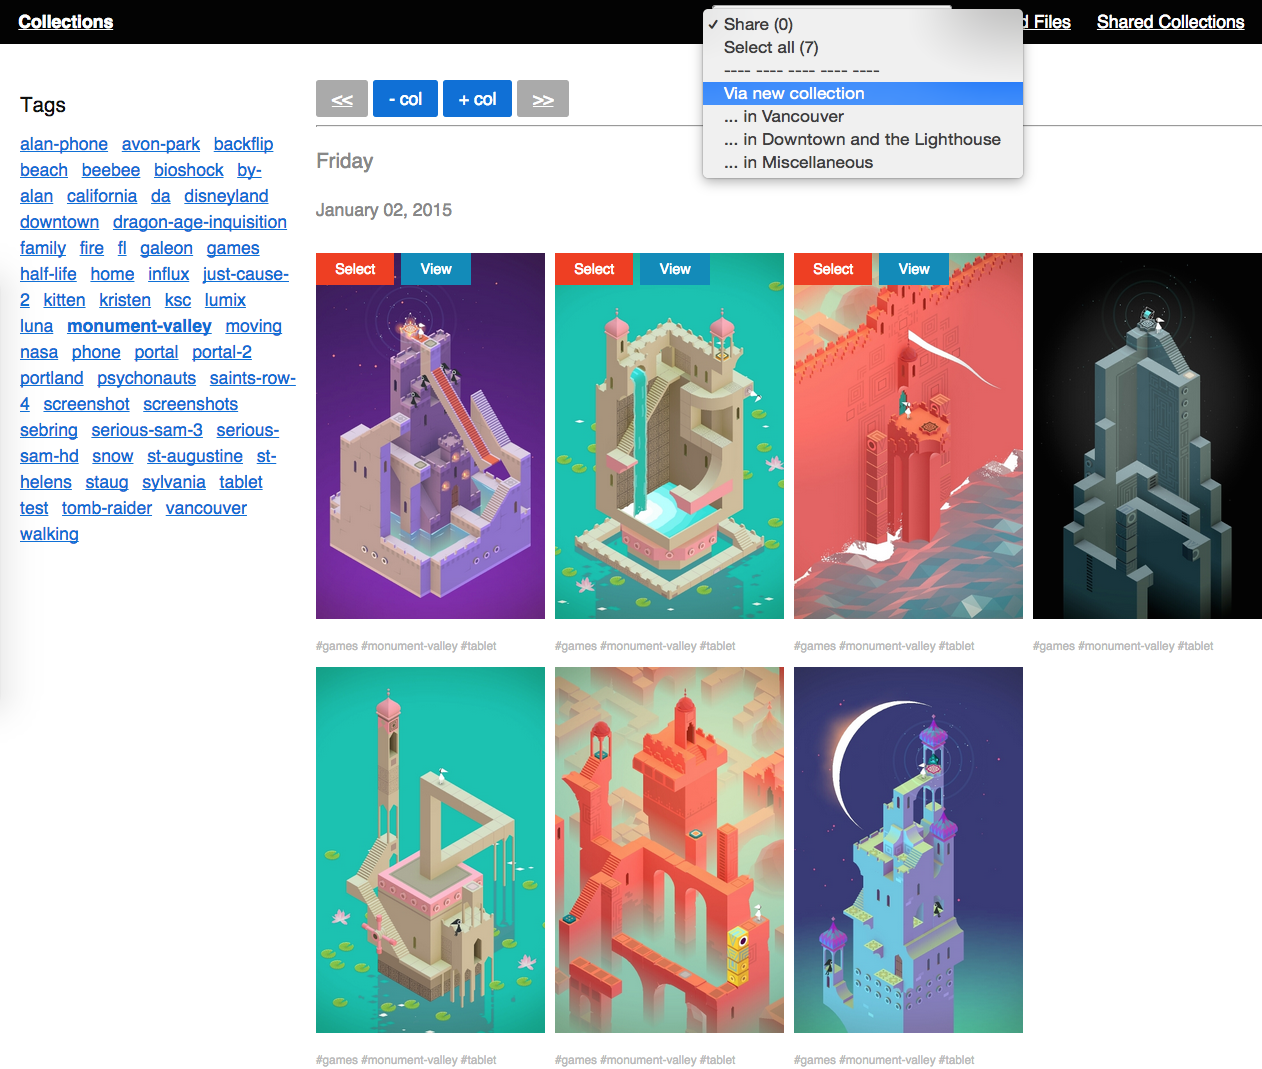The image size is (1262, 1069).
Task: Decrease columns with - col button
Action: coord(405,99)
